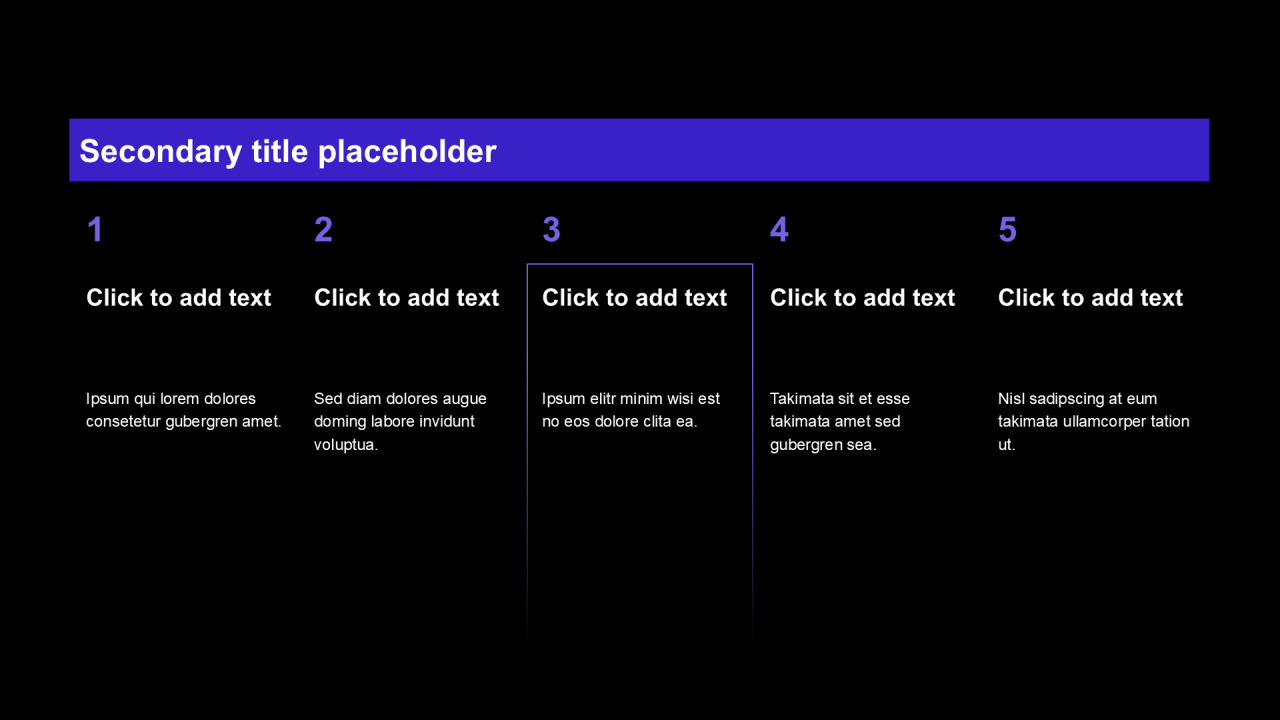Click the word "ut." in the fifth column
Viewport: 1280px width, 720px height.
point(1006,445)
